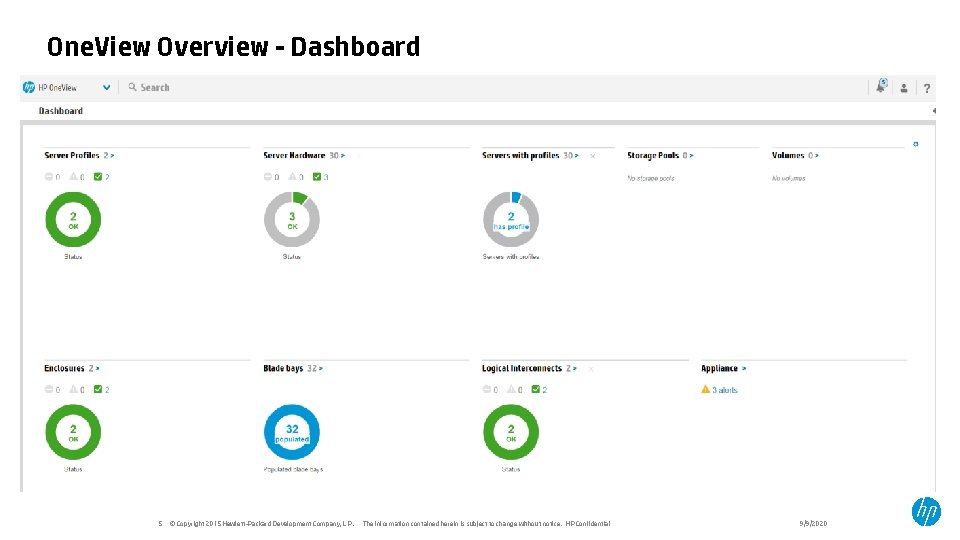
Task: Open the help question mark icon
Action: pyautogui.click(x=927, y=88)
